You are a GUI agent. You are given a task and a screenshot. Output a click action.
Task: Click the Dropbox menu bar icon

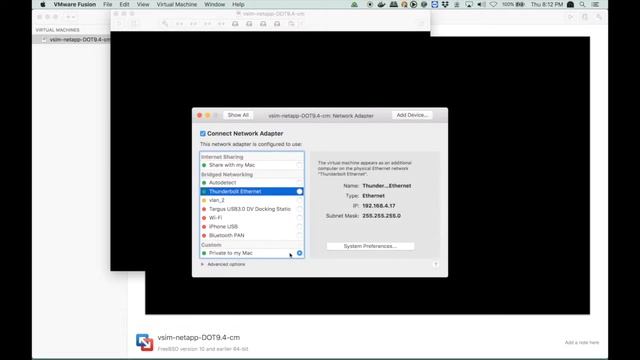point(445,4)
